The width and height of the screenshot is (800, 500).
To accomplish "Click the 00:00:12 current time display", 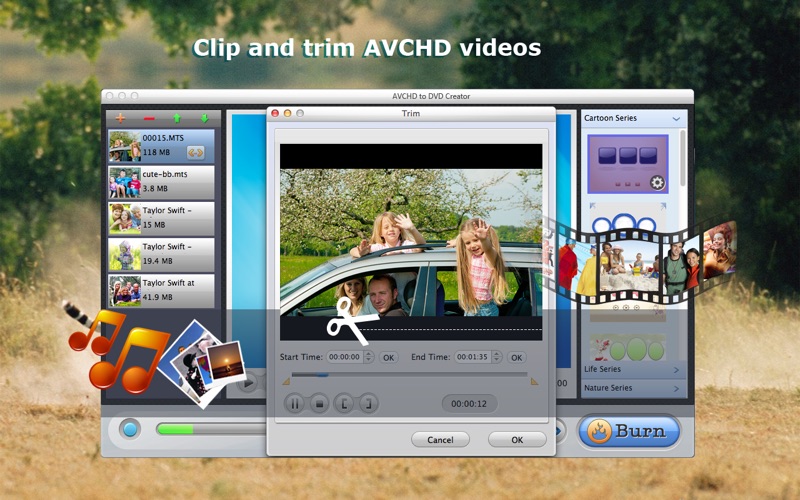I will point(469,404).
